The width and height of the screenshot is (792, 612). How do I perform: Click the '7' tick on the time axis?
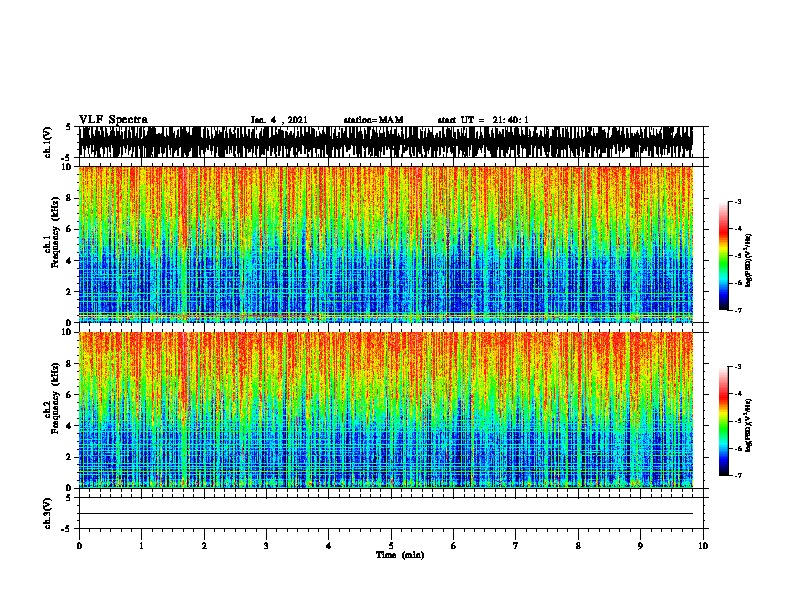coord(516,546)
